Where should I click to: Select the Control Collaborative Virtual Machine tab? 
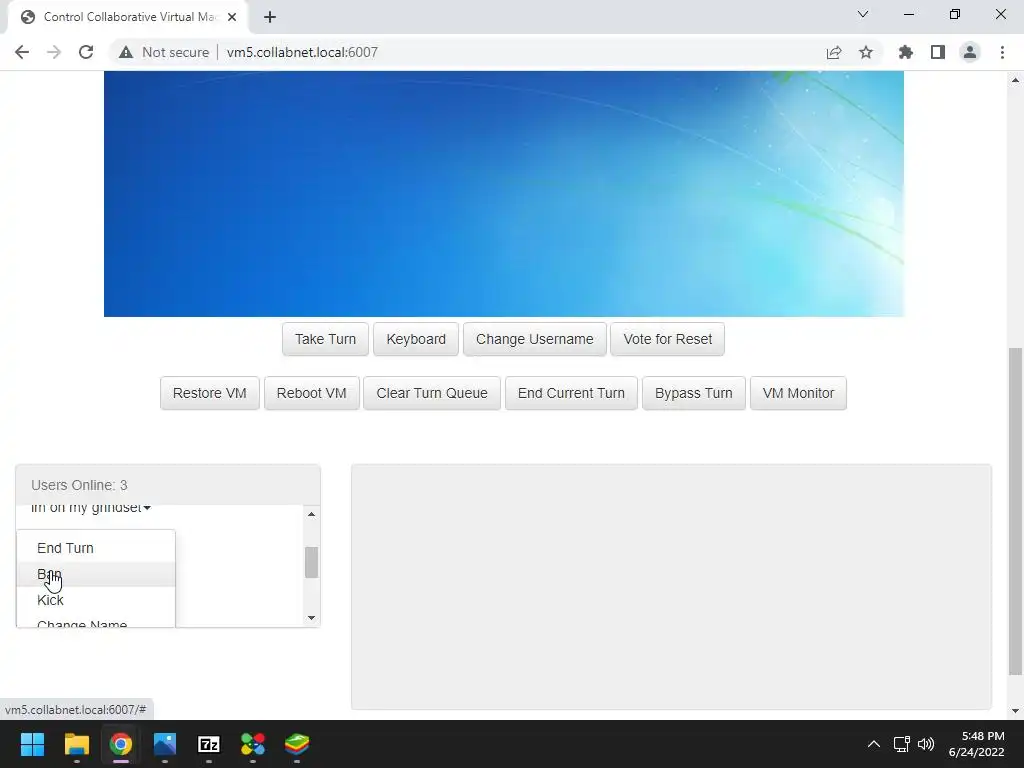[128, 17]
